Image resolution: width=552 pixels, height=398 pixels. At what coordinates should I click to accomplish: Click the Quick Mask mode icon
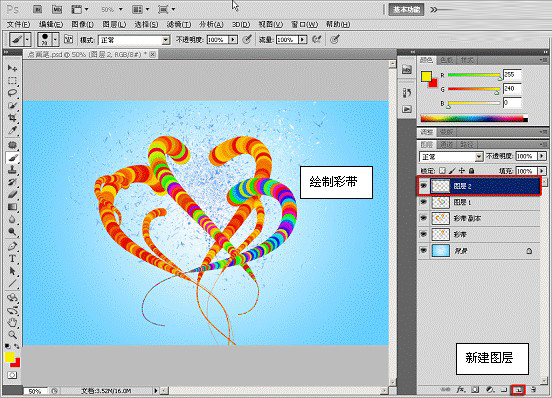coord(12,375)
